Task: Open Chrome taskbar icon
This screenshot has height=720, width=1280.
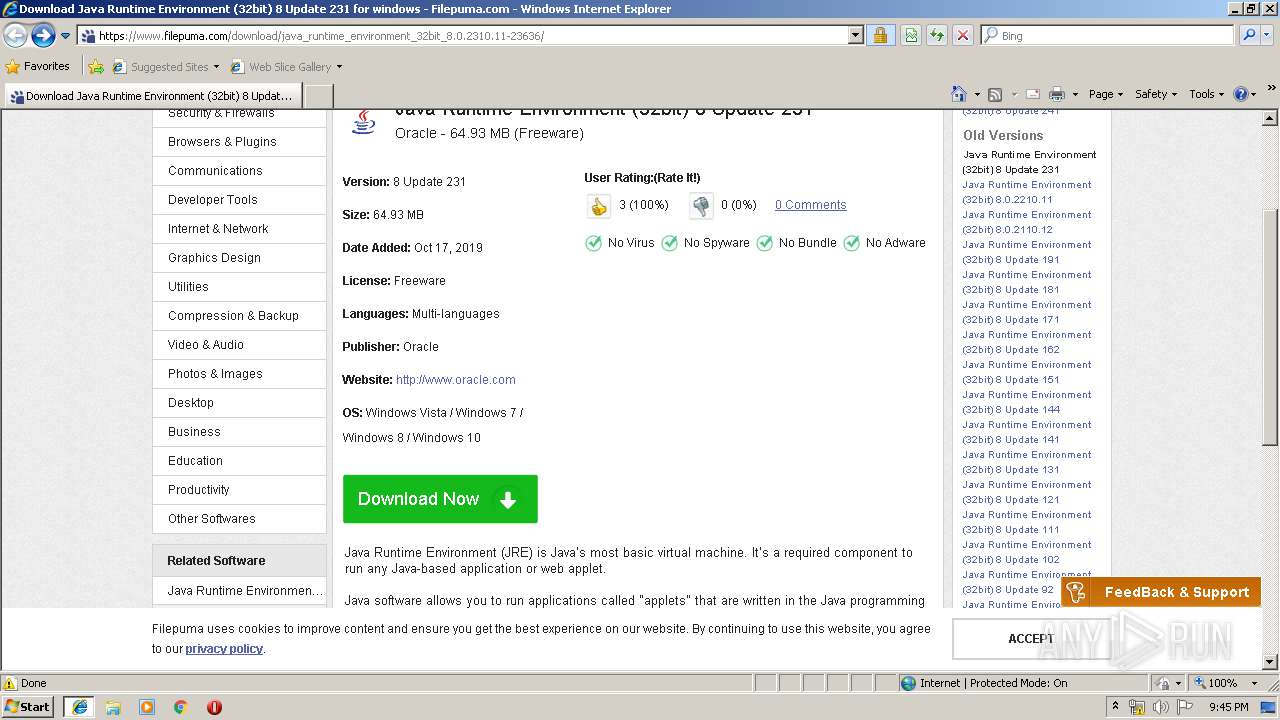Action: tap(181, 707)
